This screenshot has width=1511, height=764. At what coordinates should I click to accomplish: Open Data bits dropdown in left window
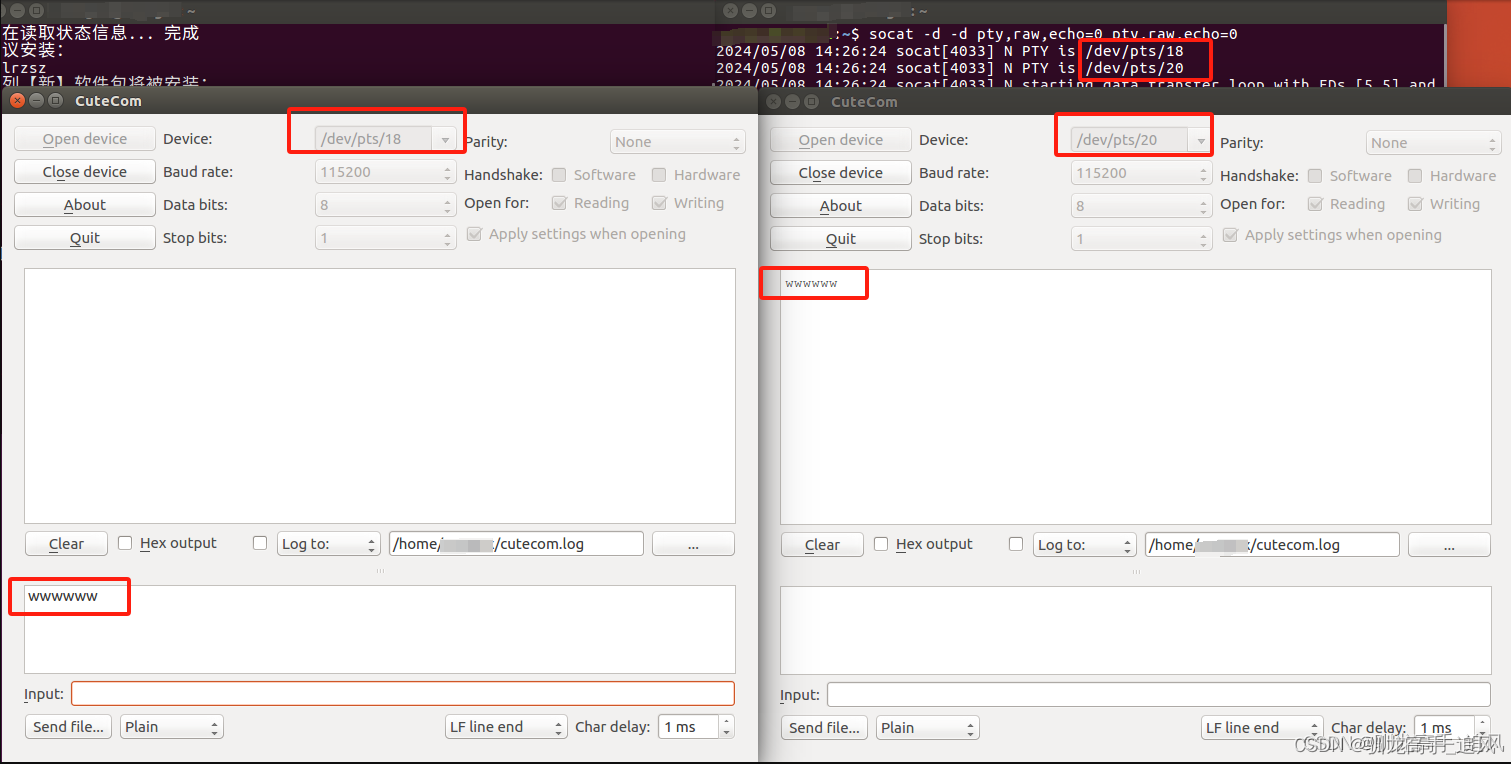click(386, 205)
